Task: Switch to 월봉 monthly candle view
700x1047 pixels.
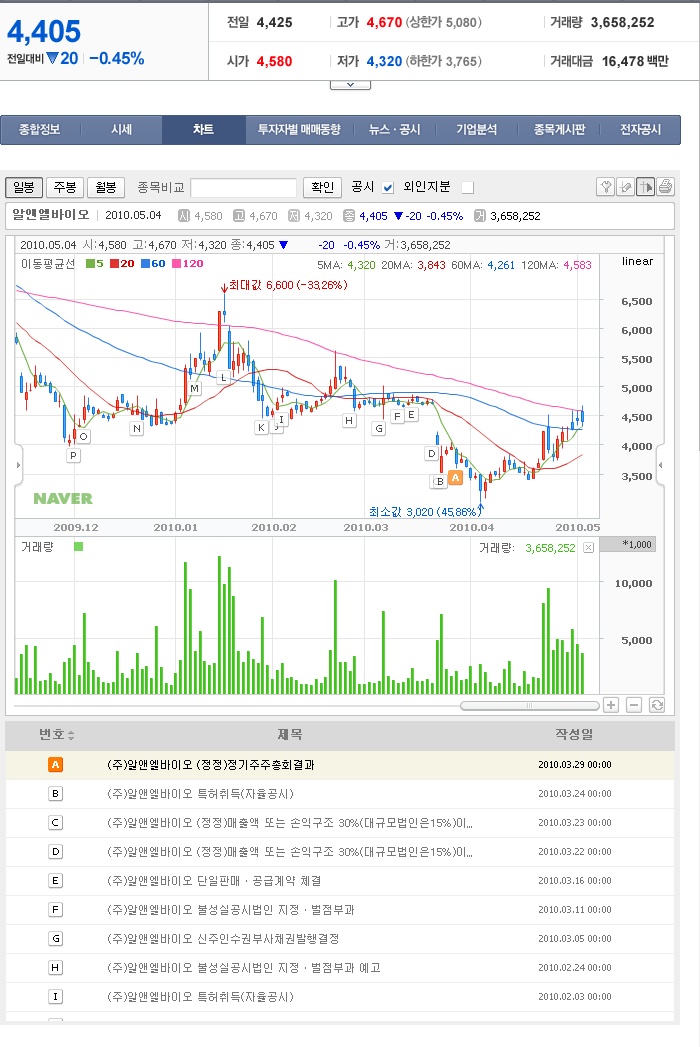Action: tap(106, 188)
